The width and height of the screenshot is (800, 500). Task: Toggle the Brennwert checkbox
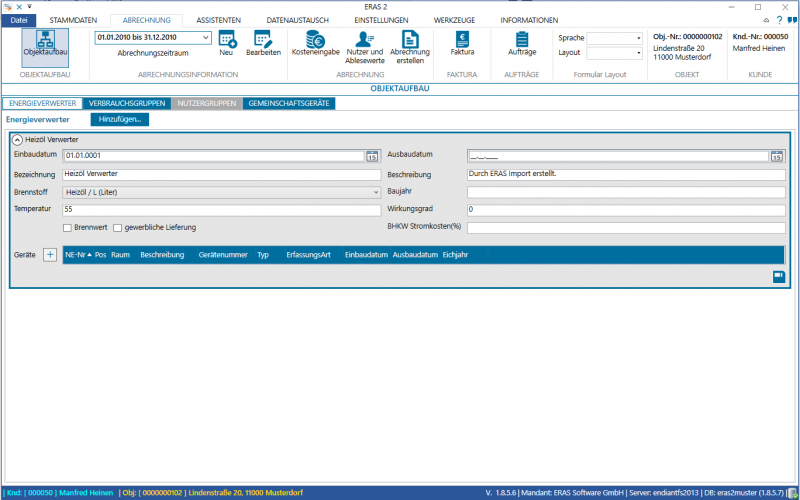coord(67,228)
